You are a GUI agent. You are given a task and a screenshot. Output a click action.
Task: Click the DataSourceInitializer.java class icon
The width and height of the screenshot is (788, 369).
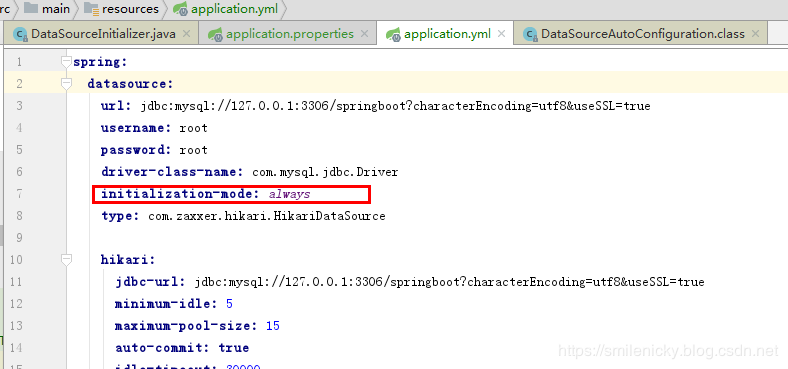coord(21,34)
